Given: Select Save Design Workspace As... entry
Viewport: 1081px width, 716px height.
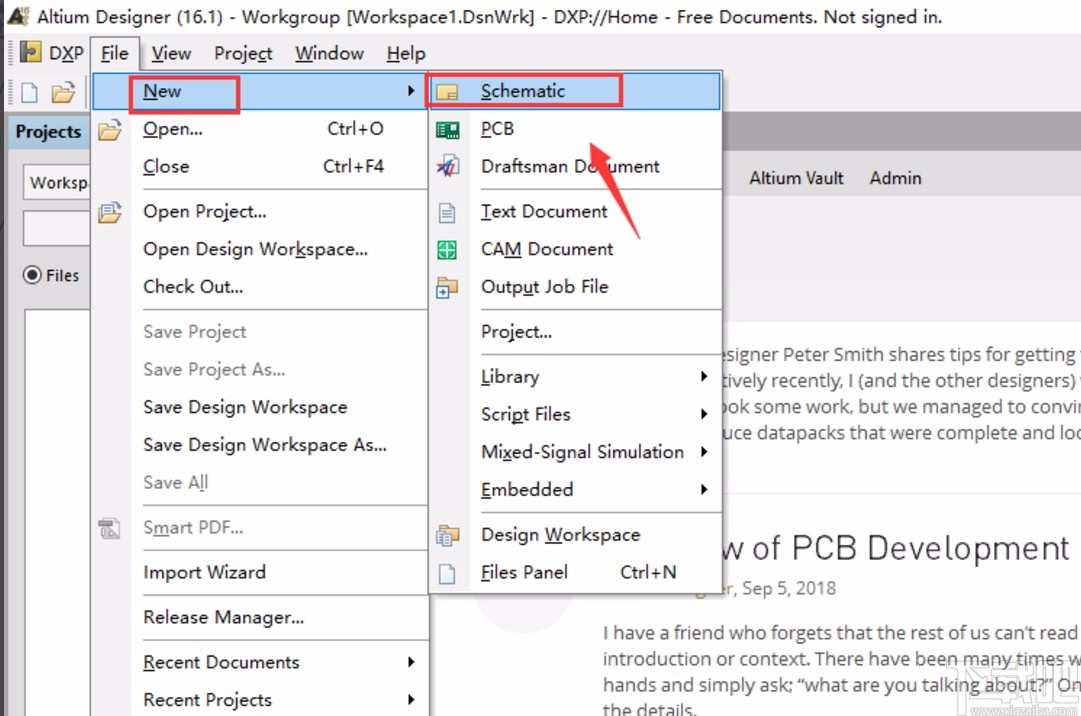Looking at the screenshot, I should [x=260, y=444].
